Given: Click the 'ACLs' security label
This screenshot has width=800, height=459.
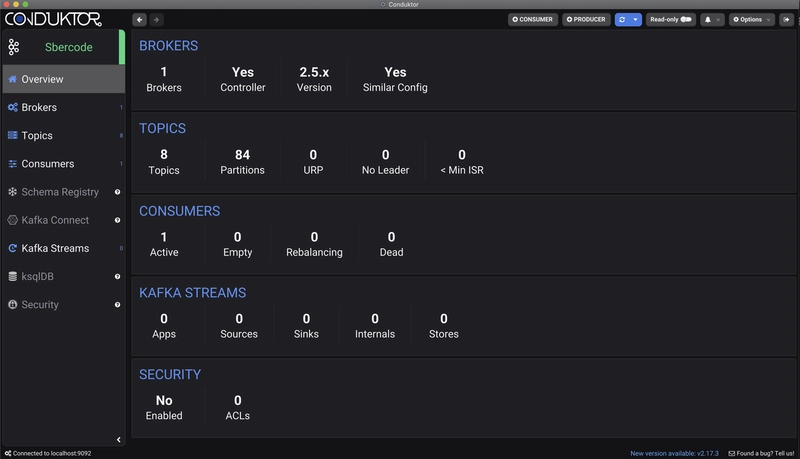Looking at the screenshot, I should (238, 416).
